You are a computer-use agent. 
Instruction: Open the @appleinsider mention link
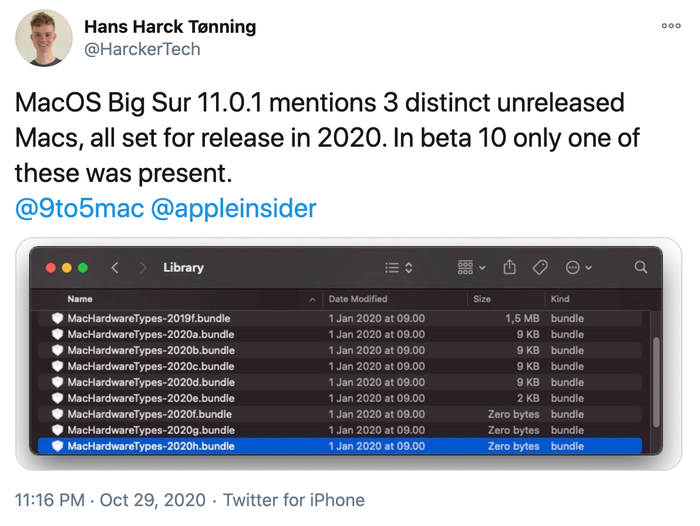[x=233, y=208]
